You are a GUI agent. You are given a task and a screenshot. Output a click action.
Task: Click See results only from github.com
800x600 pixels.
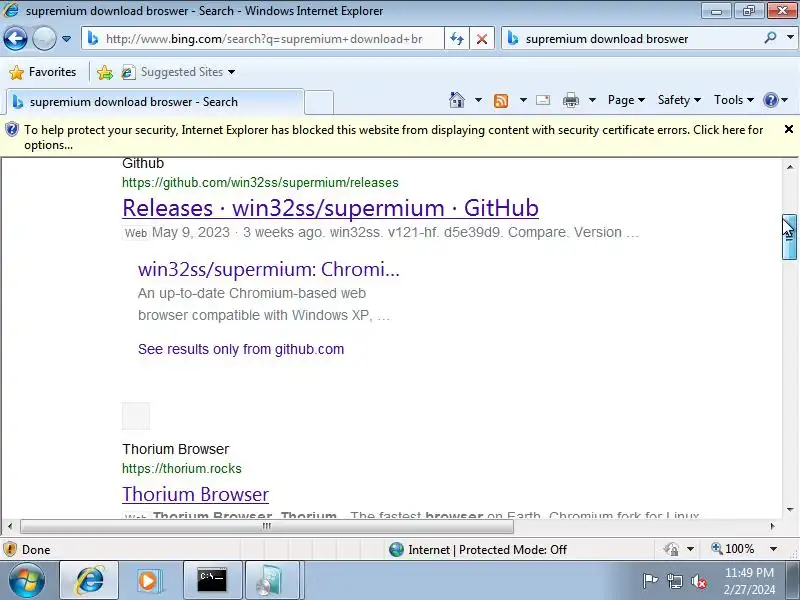click(x=241, y=349)
